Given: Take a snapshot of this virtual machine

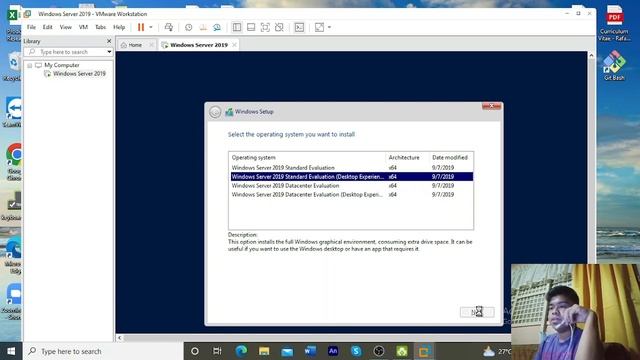Looking at the screenshot, I should (x=189, y=27).
